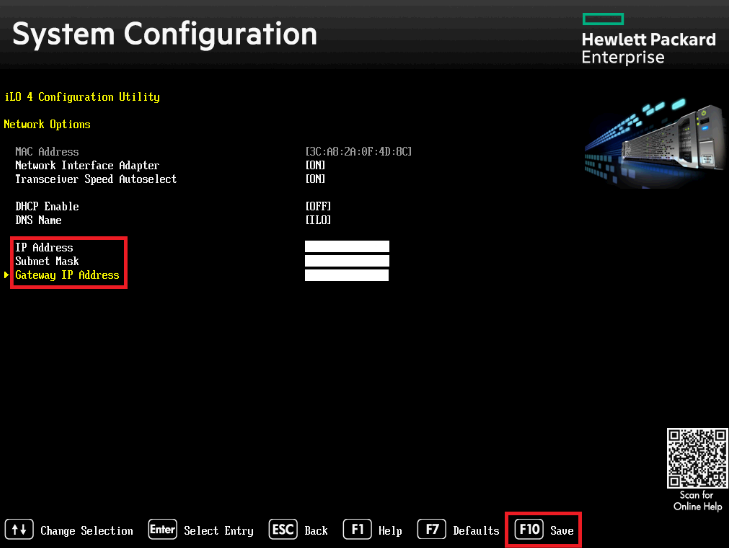Select the DNS Name [ILO] value
This screenshot has width=729, height=548.
(318, 220)
